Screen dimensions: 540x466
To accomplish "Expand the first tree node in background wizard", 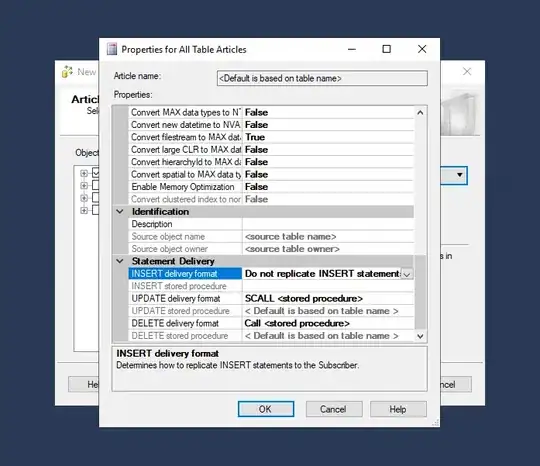I will pyautogui.click(x=84, y=173).
